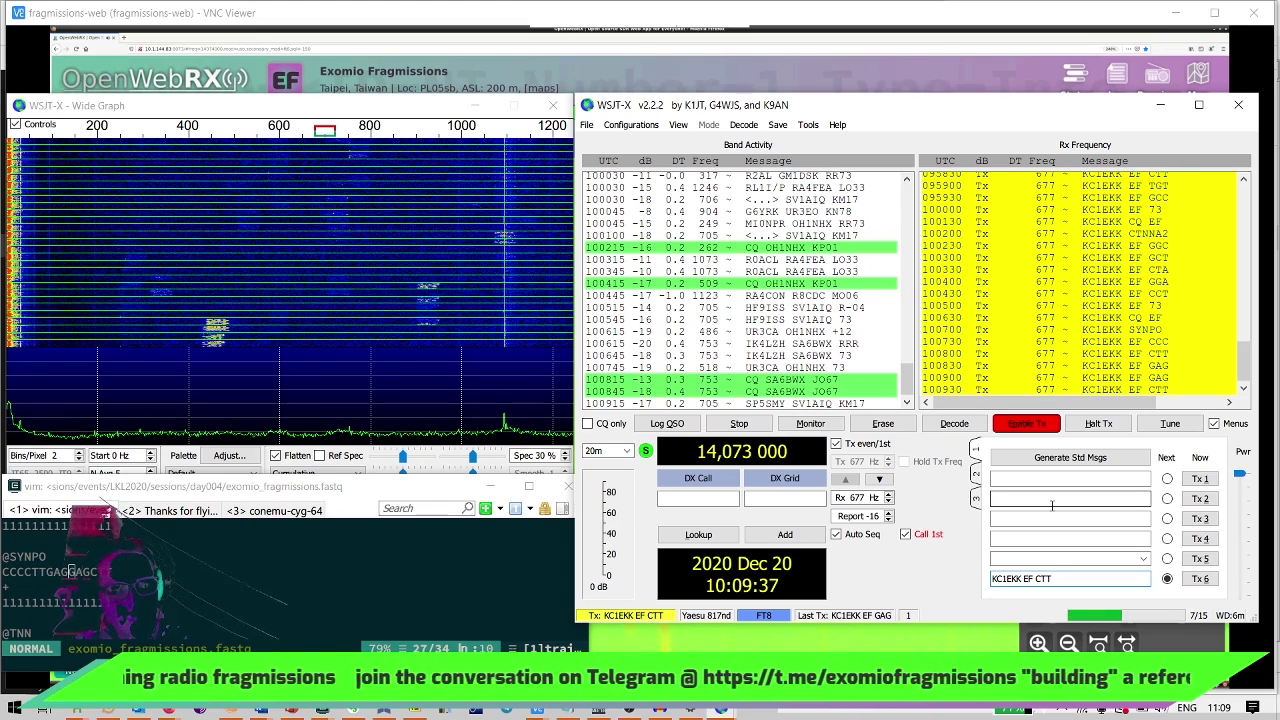The width and height of the screenshot is (1280, 720).
Task: Adjust Bins/Pixel spinner in Wide Graph
Action: (x=47, y=456)
